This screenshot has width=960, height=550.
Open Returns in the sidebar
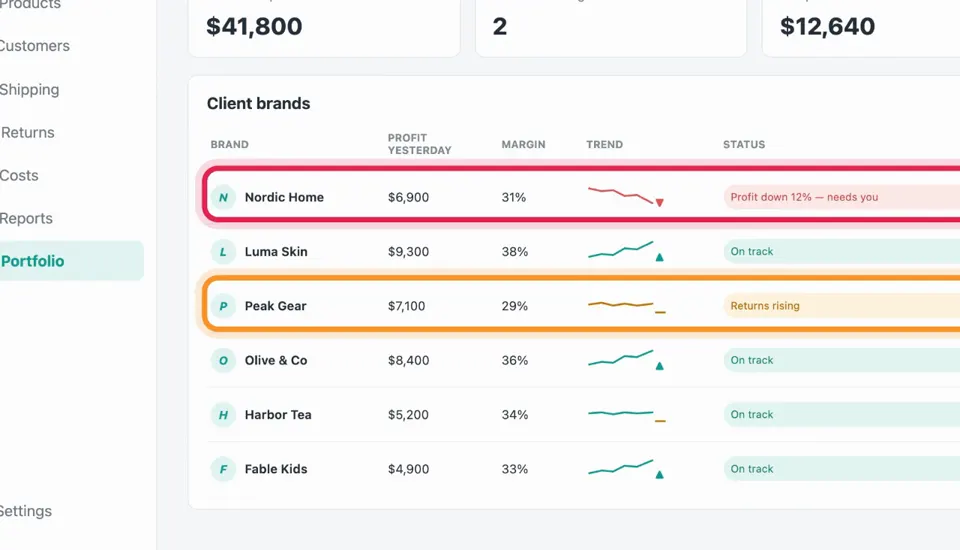28,132
